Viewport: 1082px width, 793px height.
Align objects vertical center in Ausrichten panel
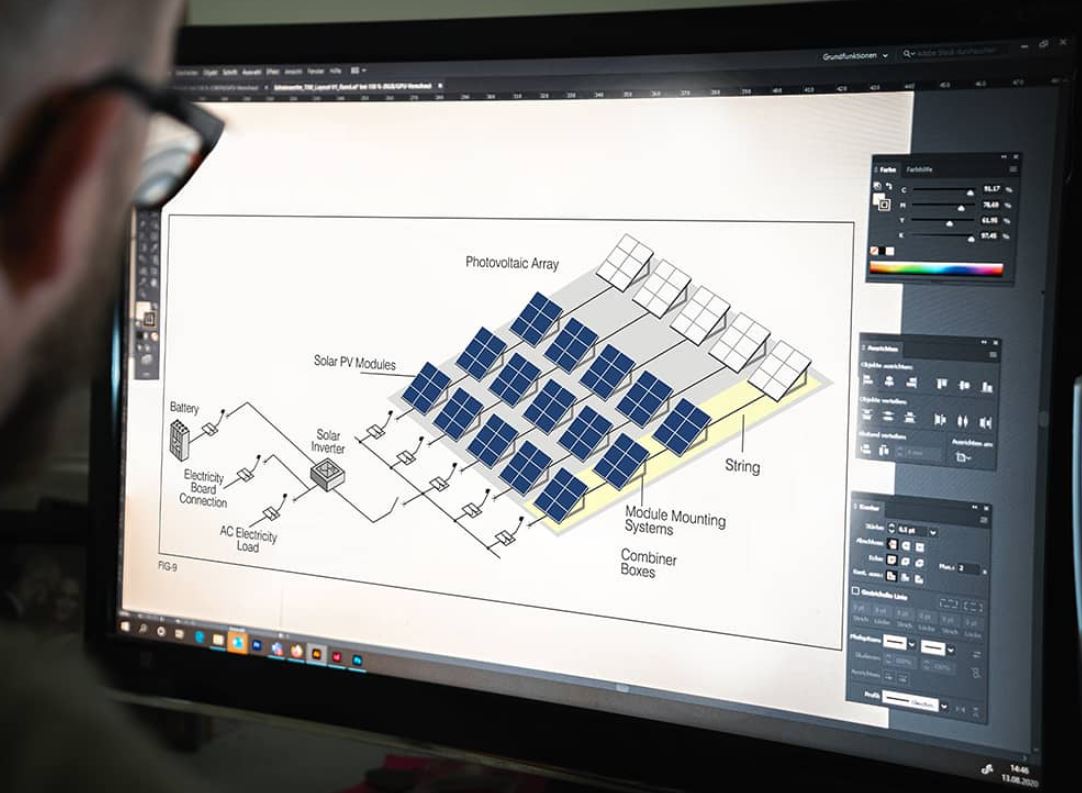964,386
